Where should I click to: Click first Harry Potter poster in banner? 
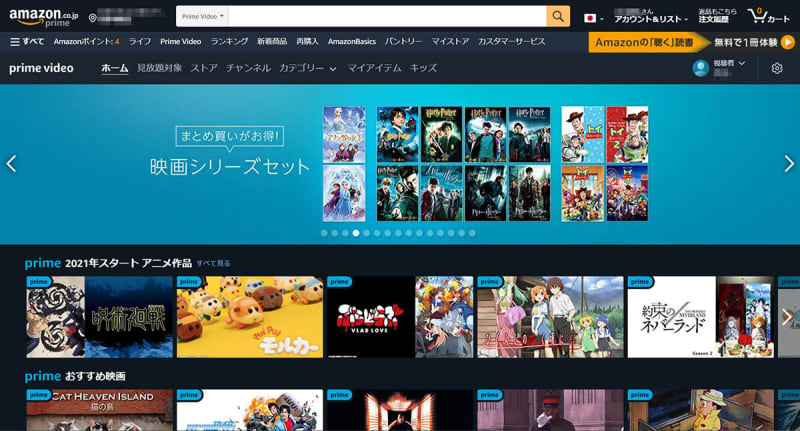tap(397, 135)
